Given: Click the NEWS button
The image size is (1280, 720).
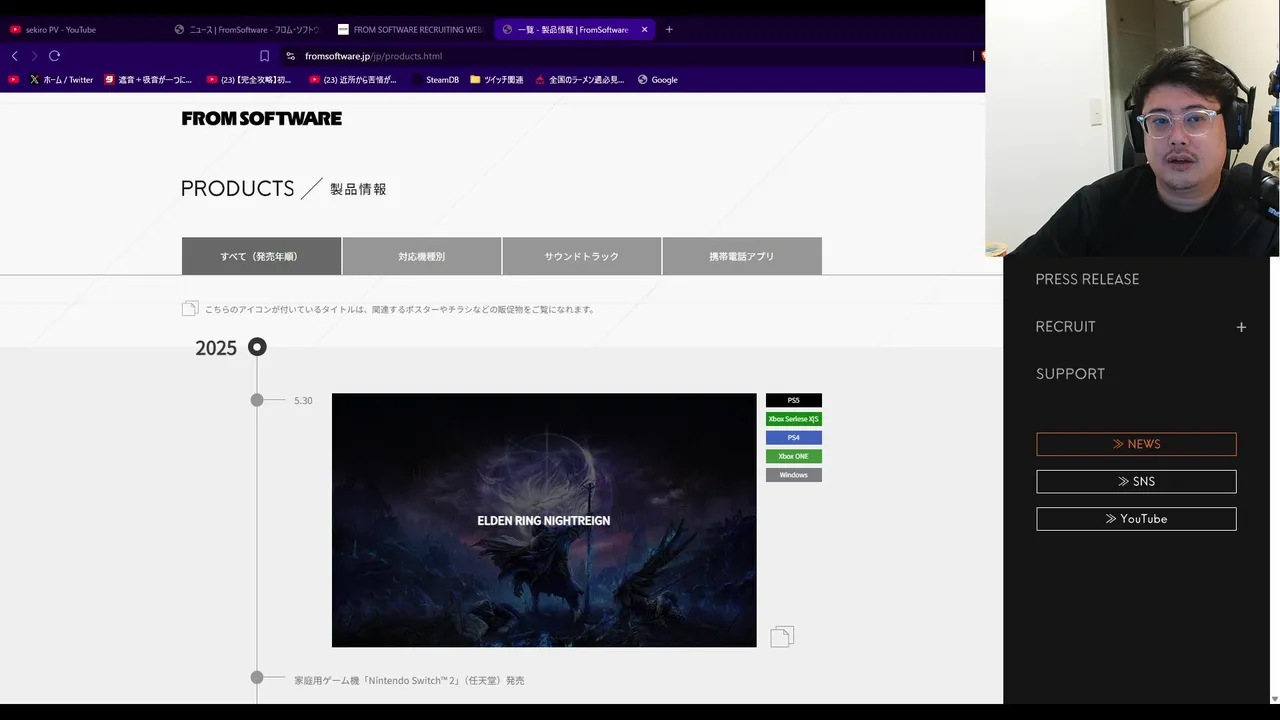Looking at the screenshot, I should pyautogui.click(x=1136, y=444).
